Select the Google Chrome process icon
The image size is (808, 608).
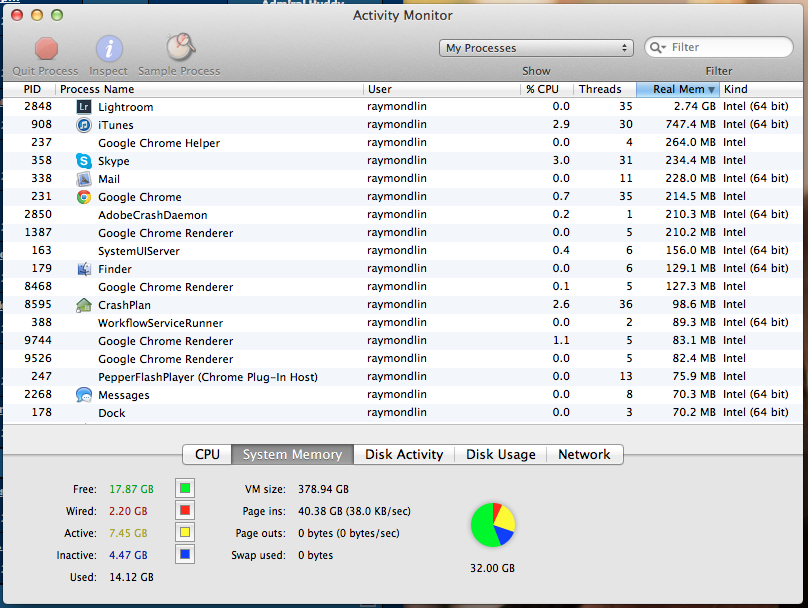point(84,197)
